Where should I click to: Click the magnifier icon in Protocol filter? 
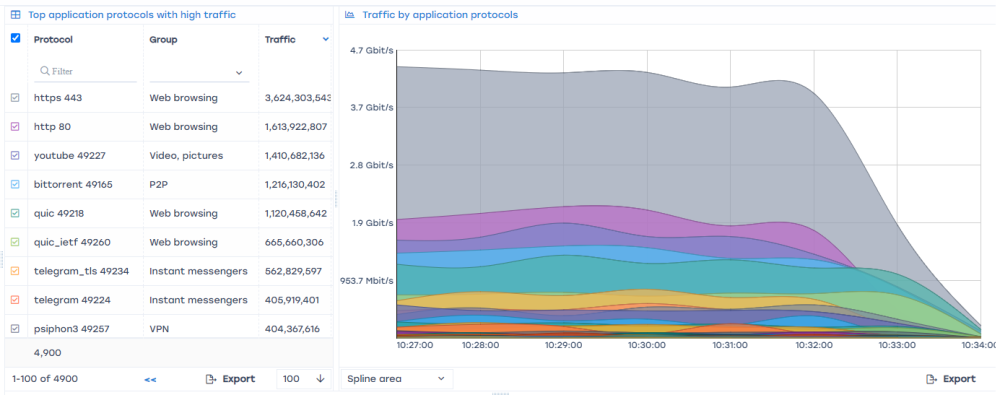click(x=45, y=71)
